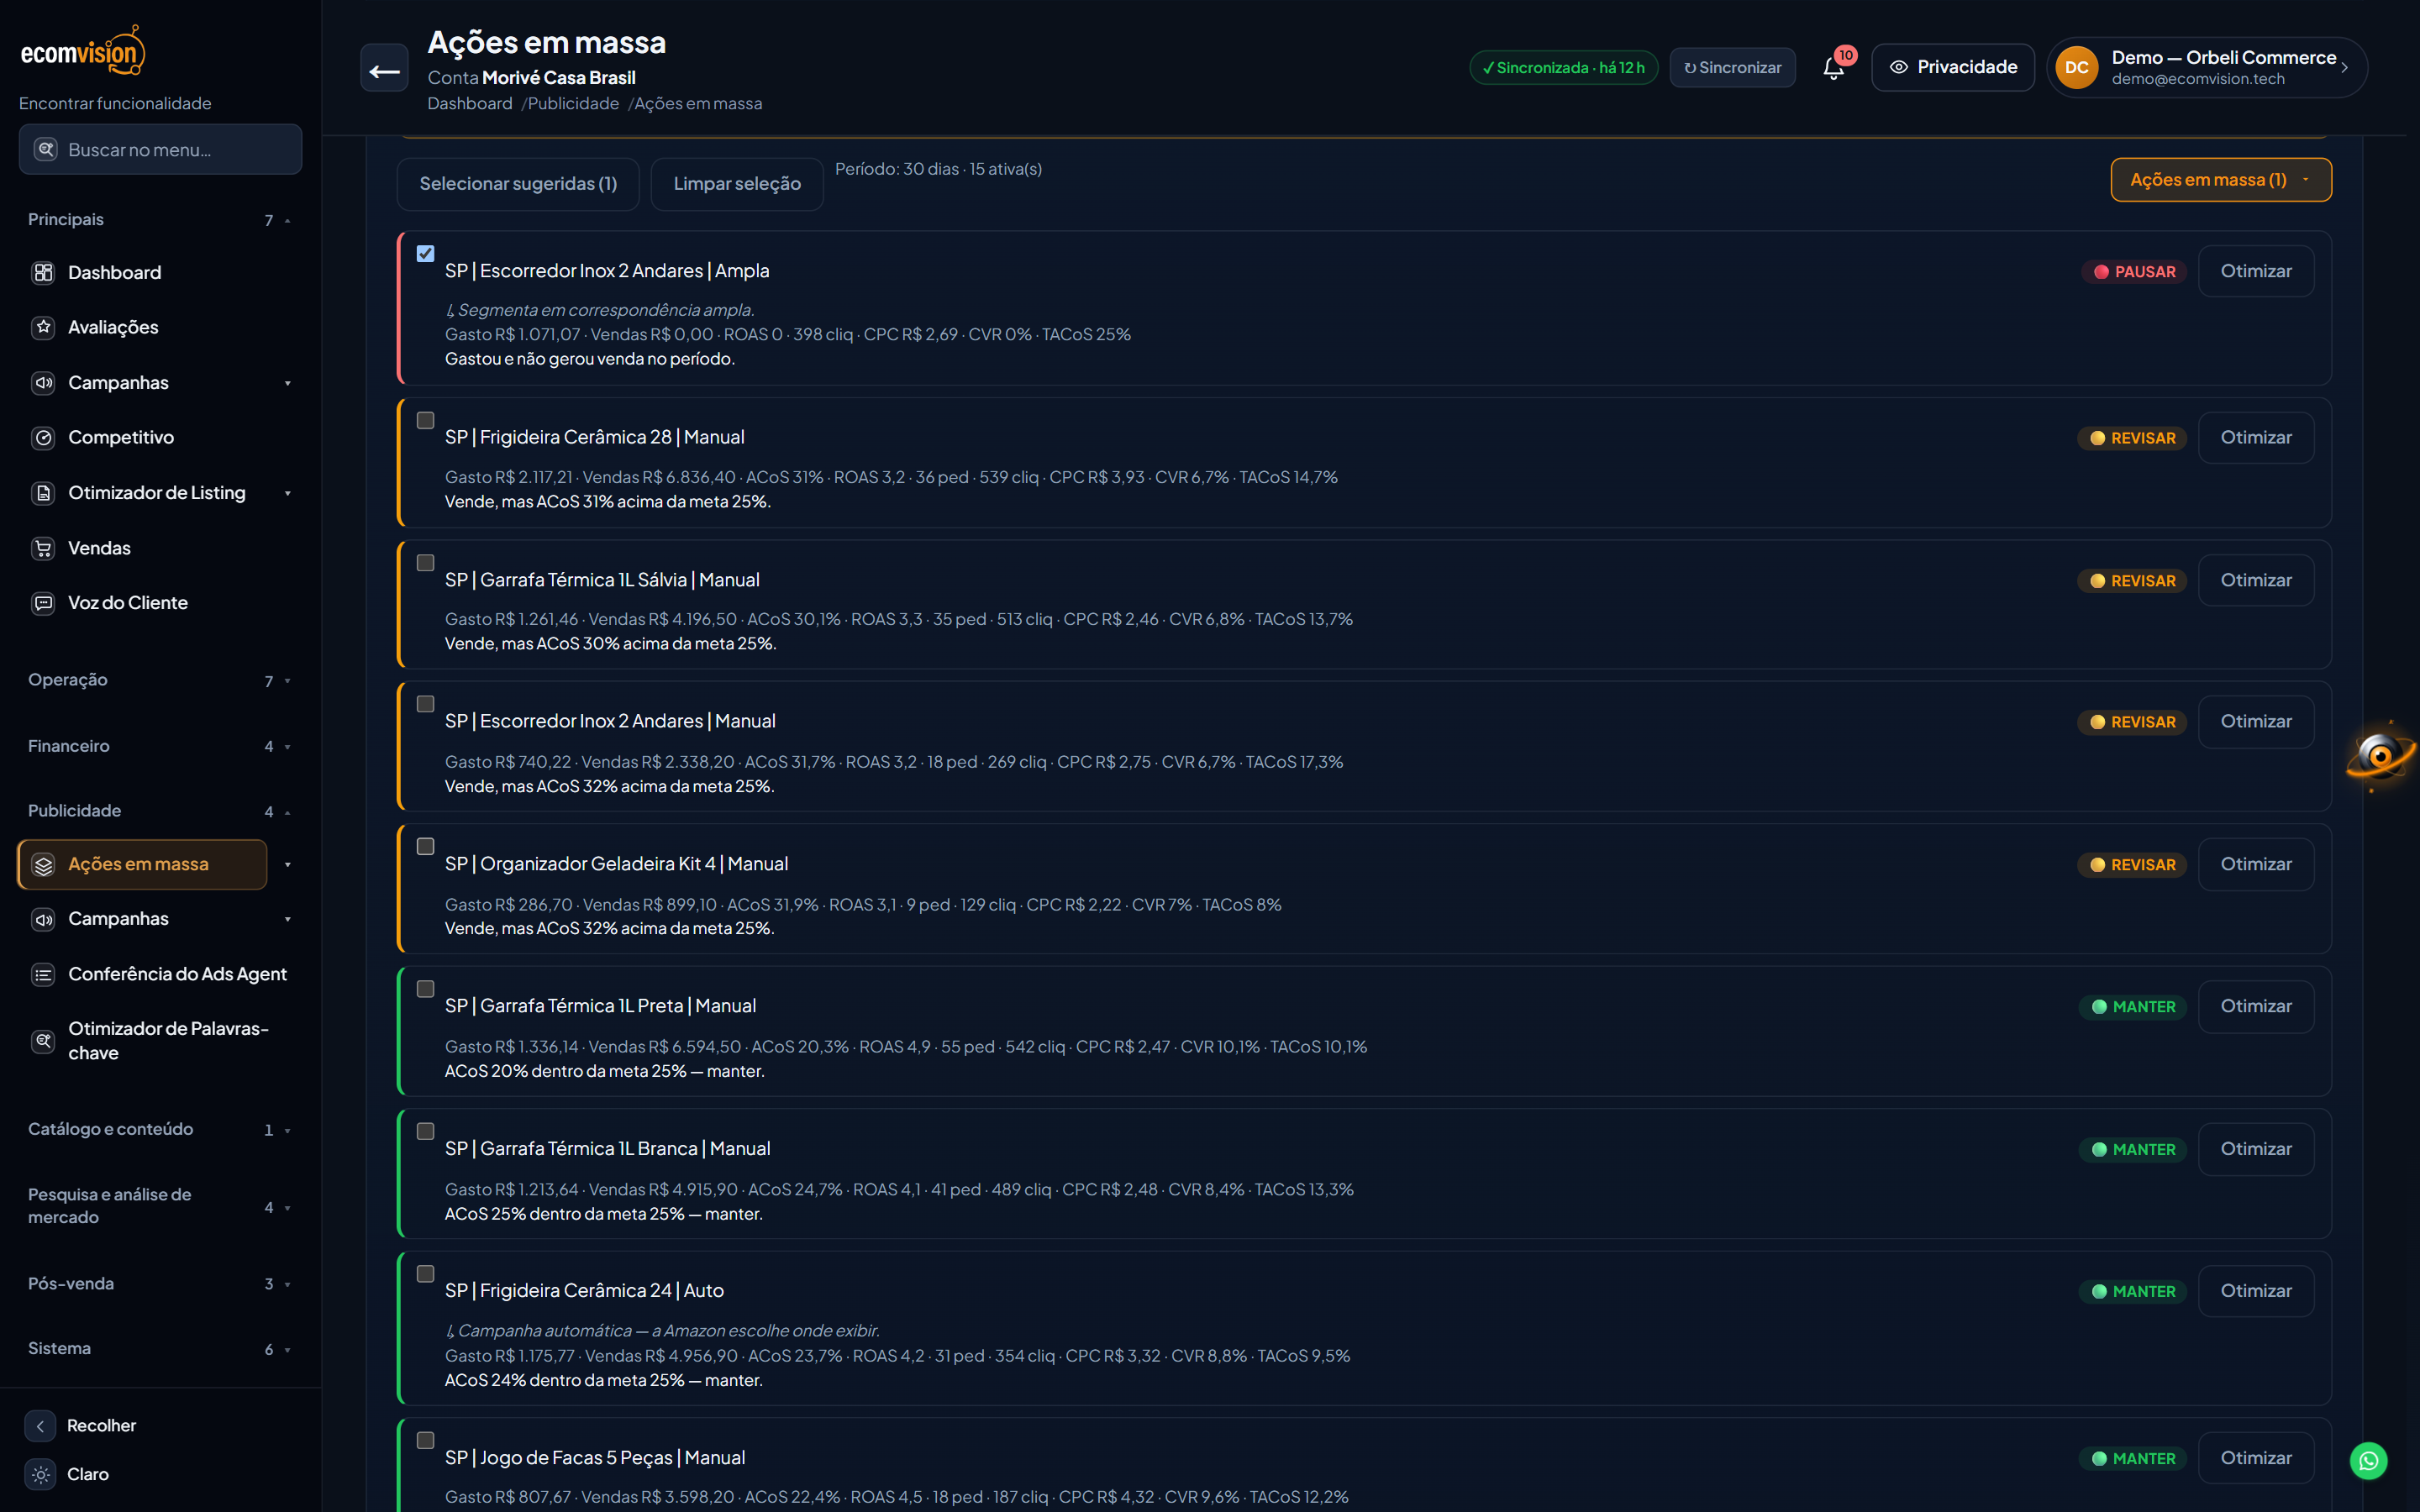
Task: Open the notifications bell
Action: [1833, 68]
